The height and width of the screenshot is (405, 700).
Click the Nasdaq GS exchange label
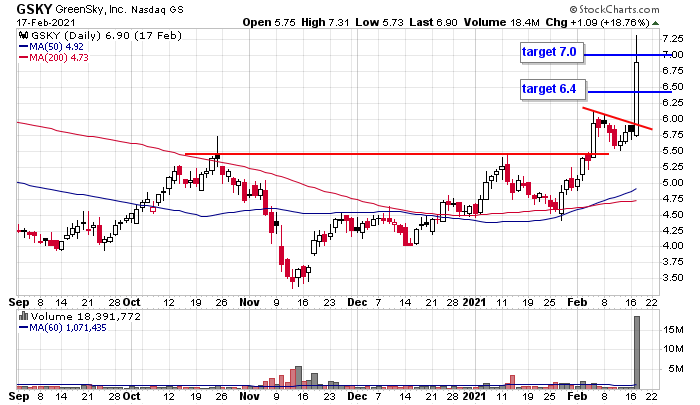[157, 9]
